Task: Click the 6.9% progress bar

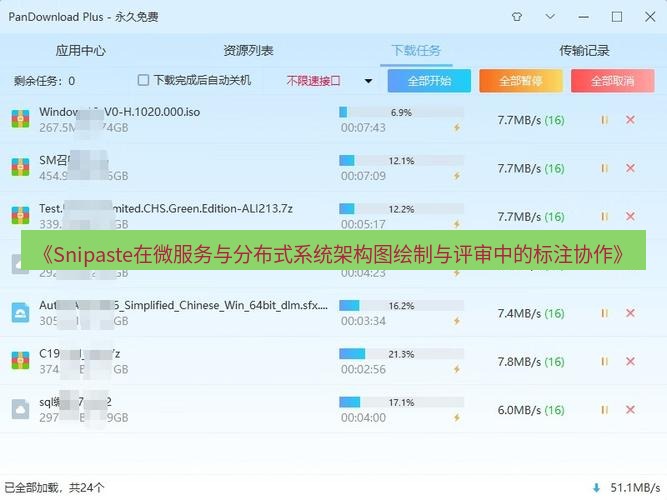Action: [x=401, y=112]
